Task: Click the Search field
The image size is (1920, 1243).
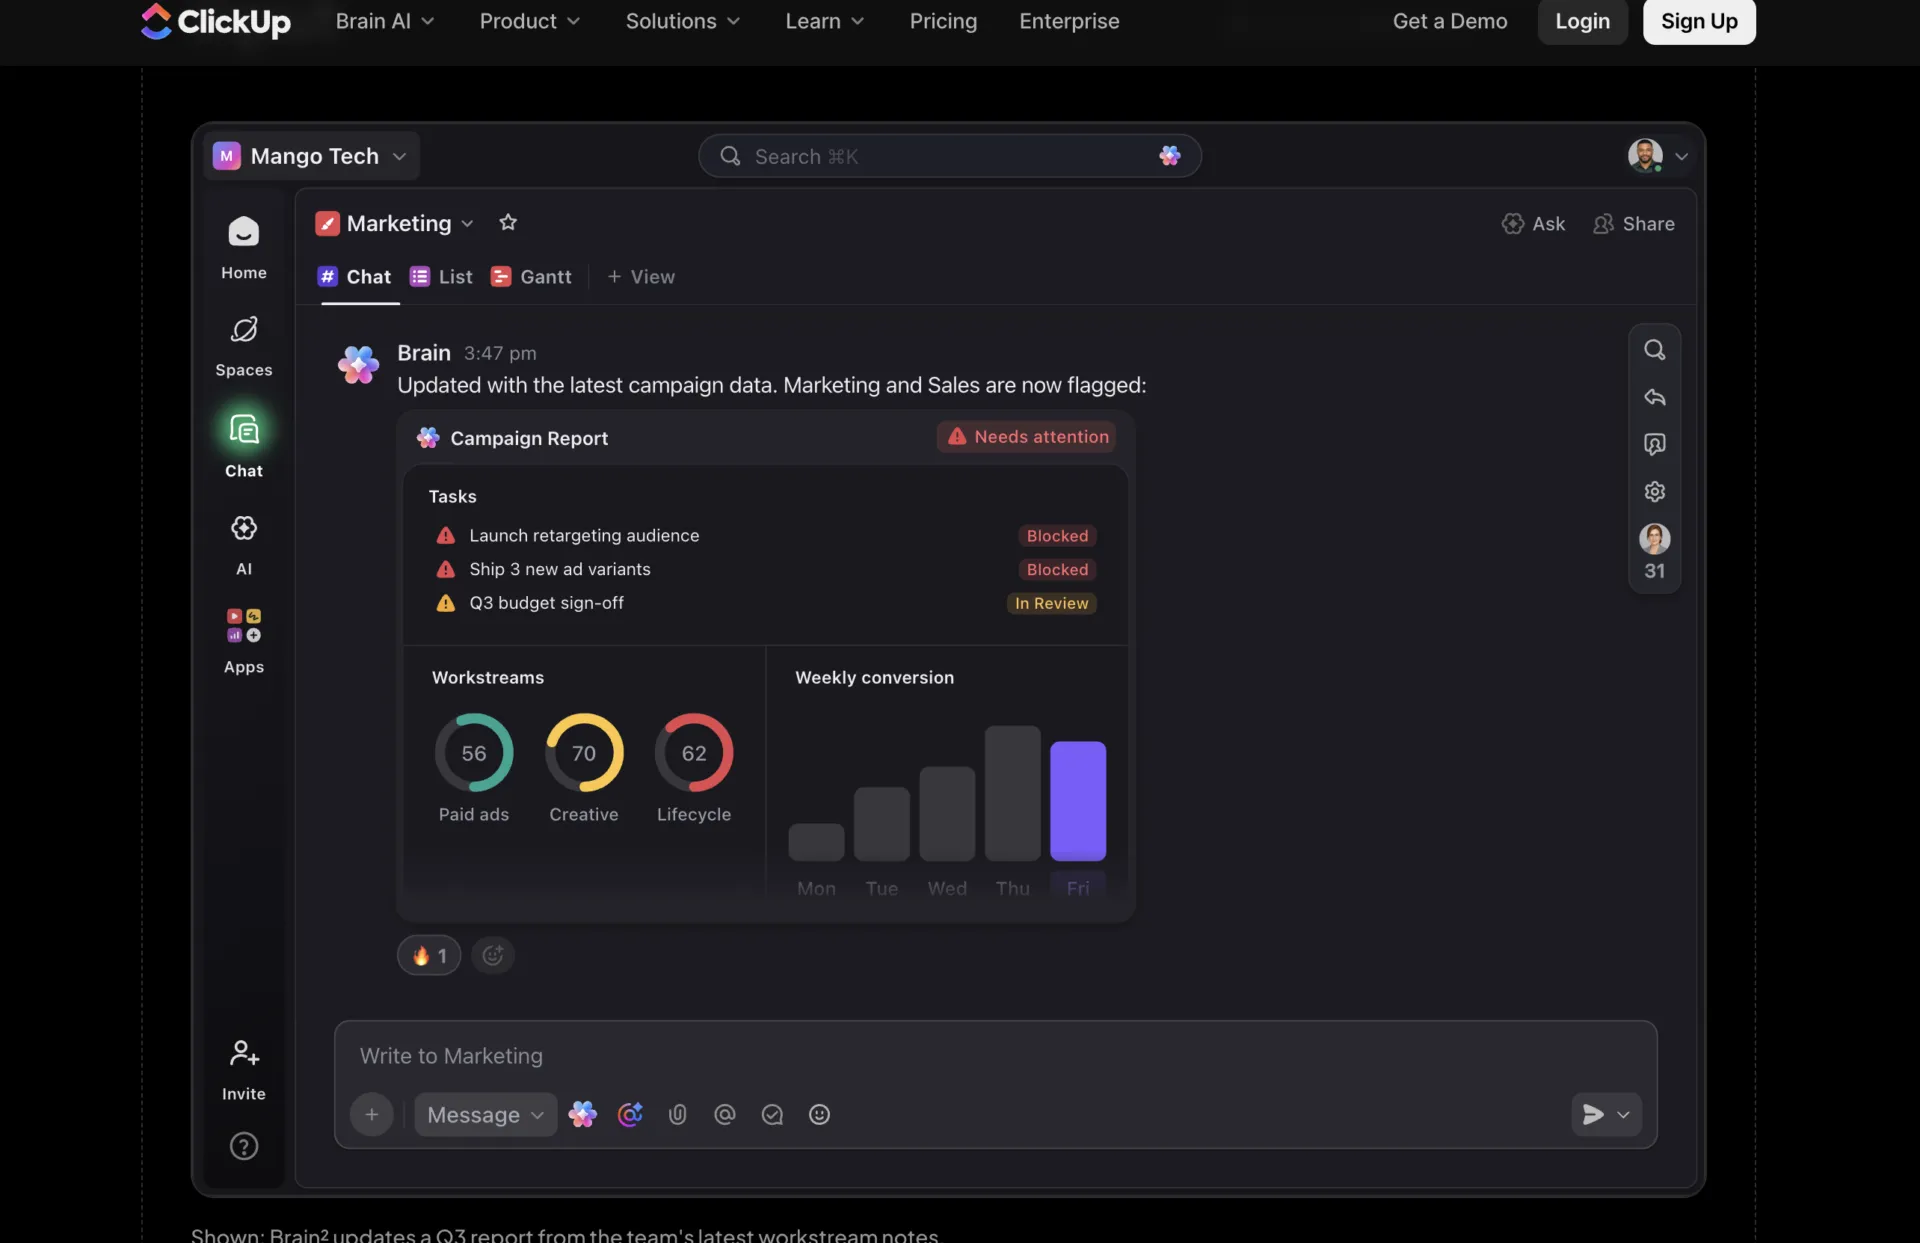Action: pos(950,156)
